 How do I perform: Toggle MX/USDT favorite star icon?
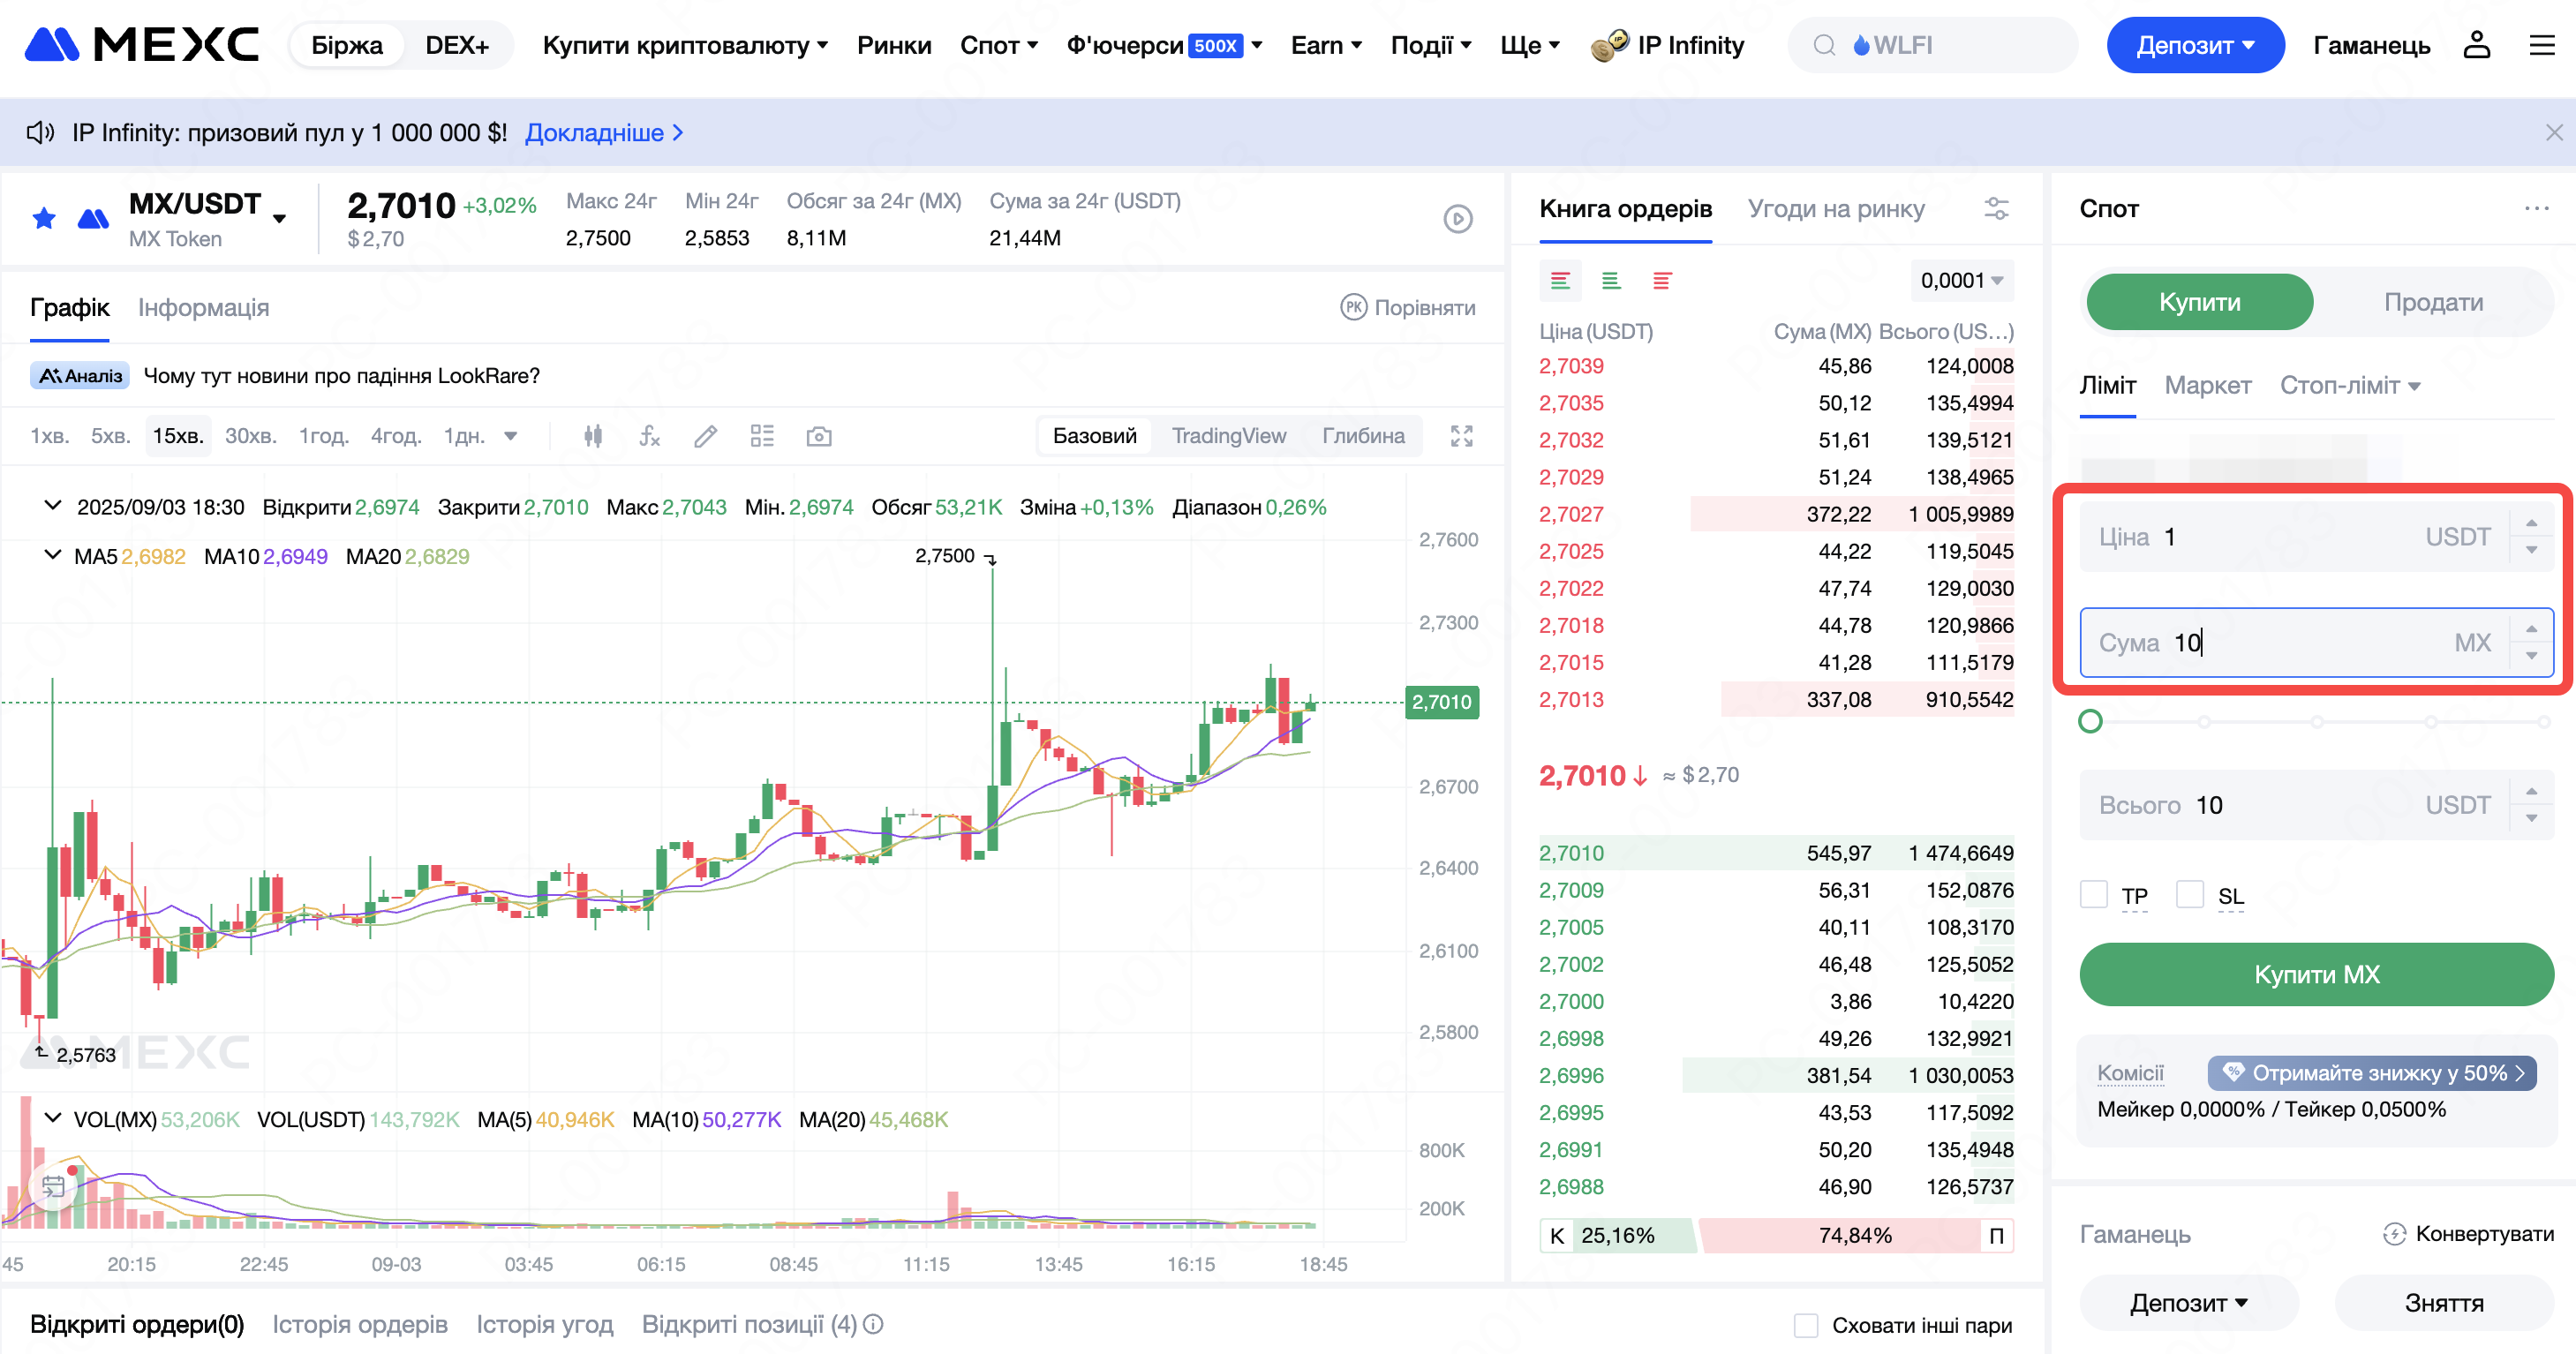[x=44, y=218]
